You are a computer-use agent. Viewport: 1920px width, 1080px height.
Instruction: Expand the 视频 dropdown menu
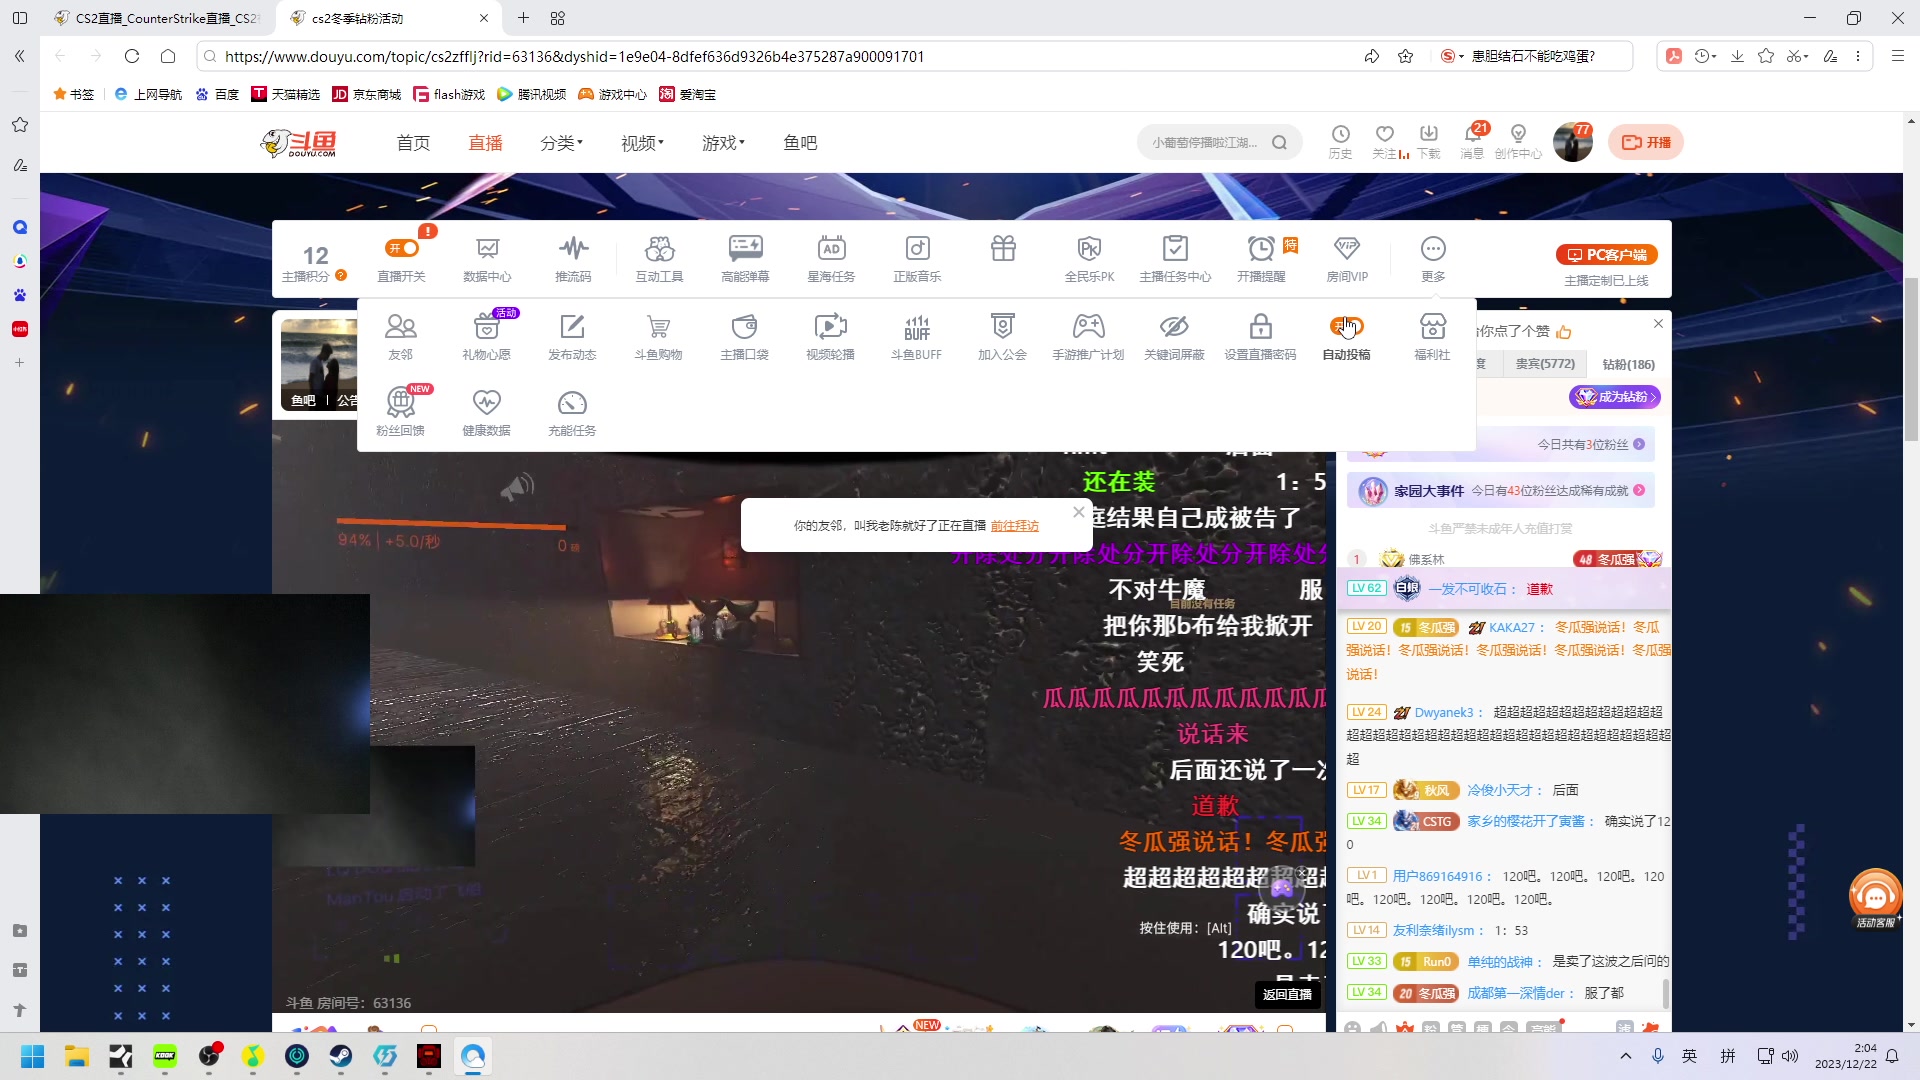click(x=642, y=143)
